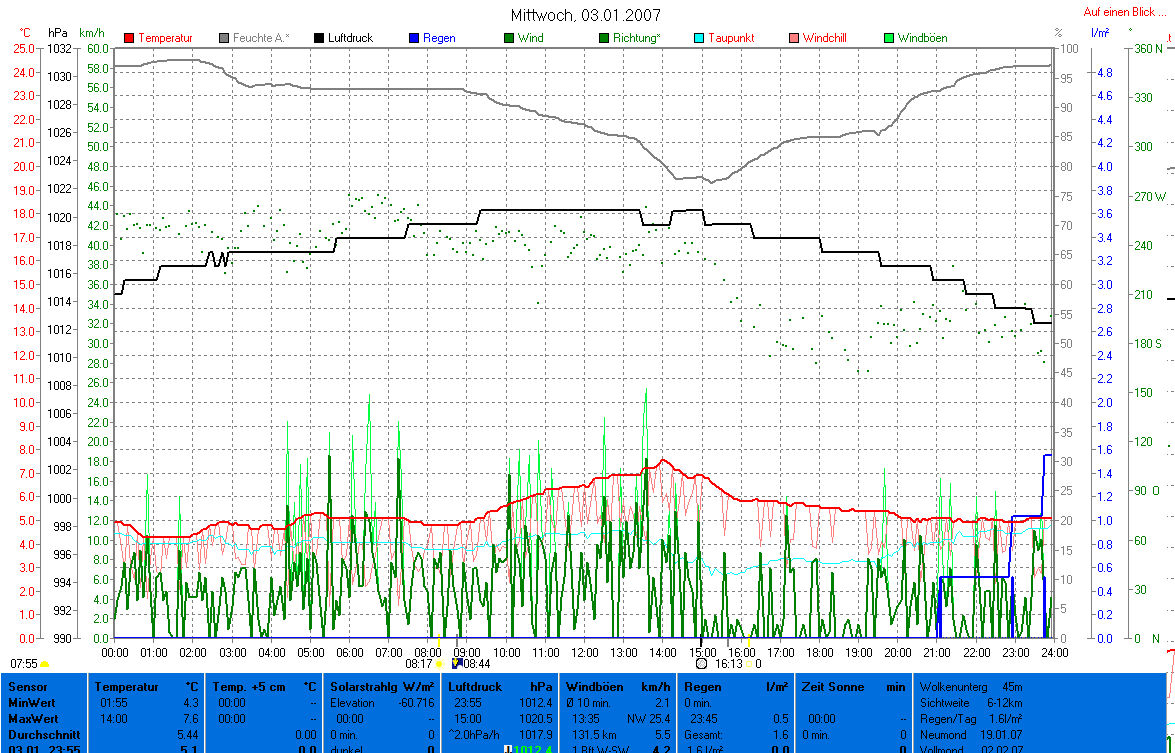Click the date title Mittwoch, 03.01.2007
The image size is (1175, 753).
[585, 15]
